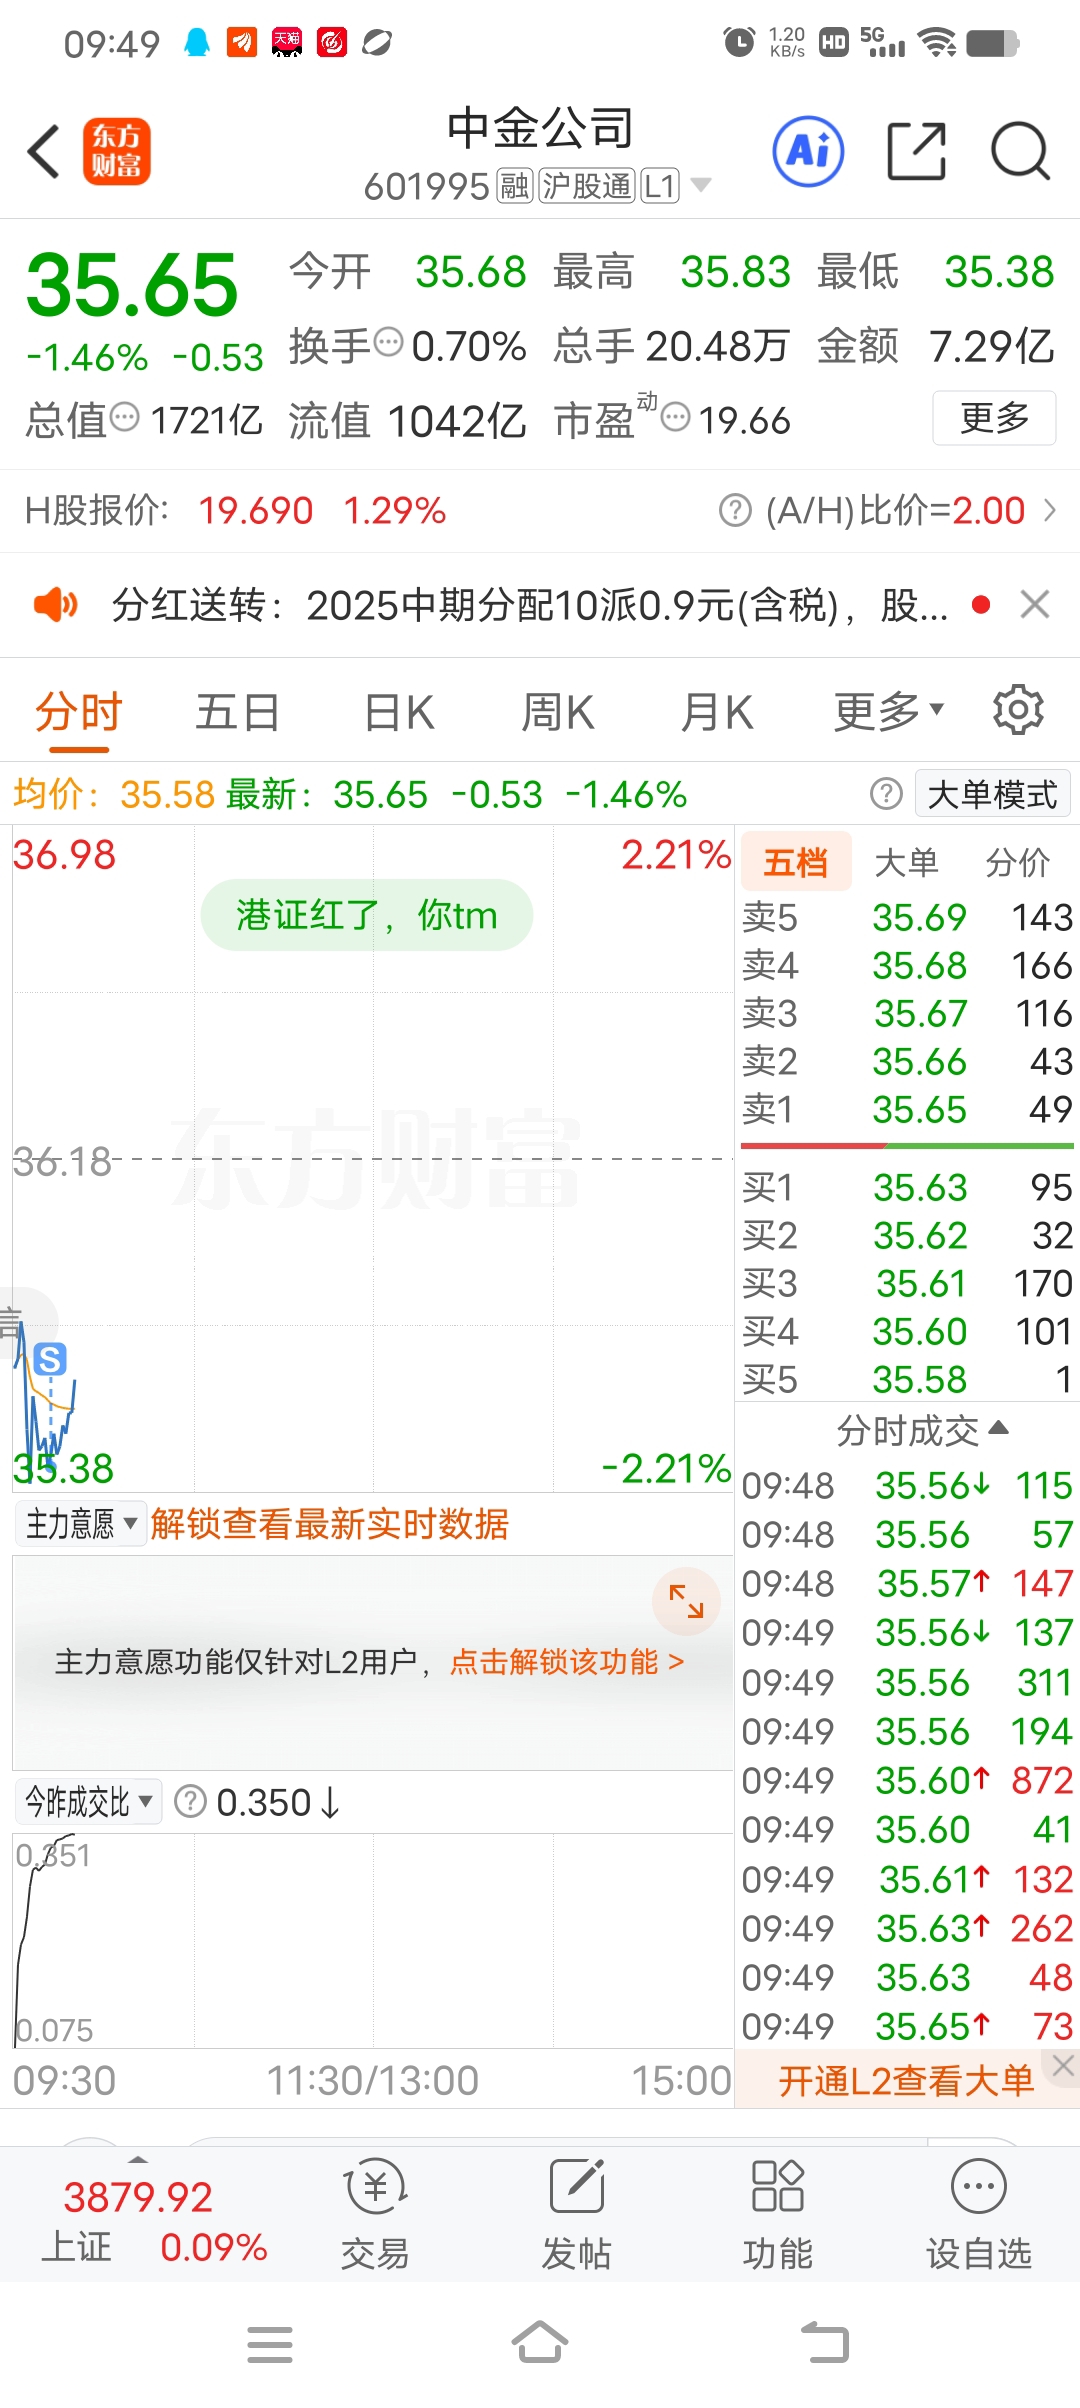Tap the 09:49 35.60 872 trade row
The image size is (1080, 2408).
[x=907, y=1780]
